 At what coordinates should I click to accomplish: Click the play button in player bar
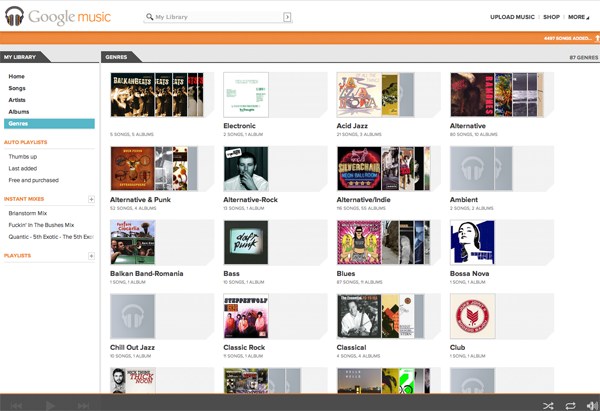point(50,406)
